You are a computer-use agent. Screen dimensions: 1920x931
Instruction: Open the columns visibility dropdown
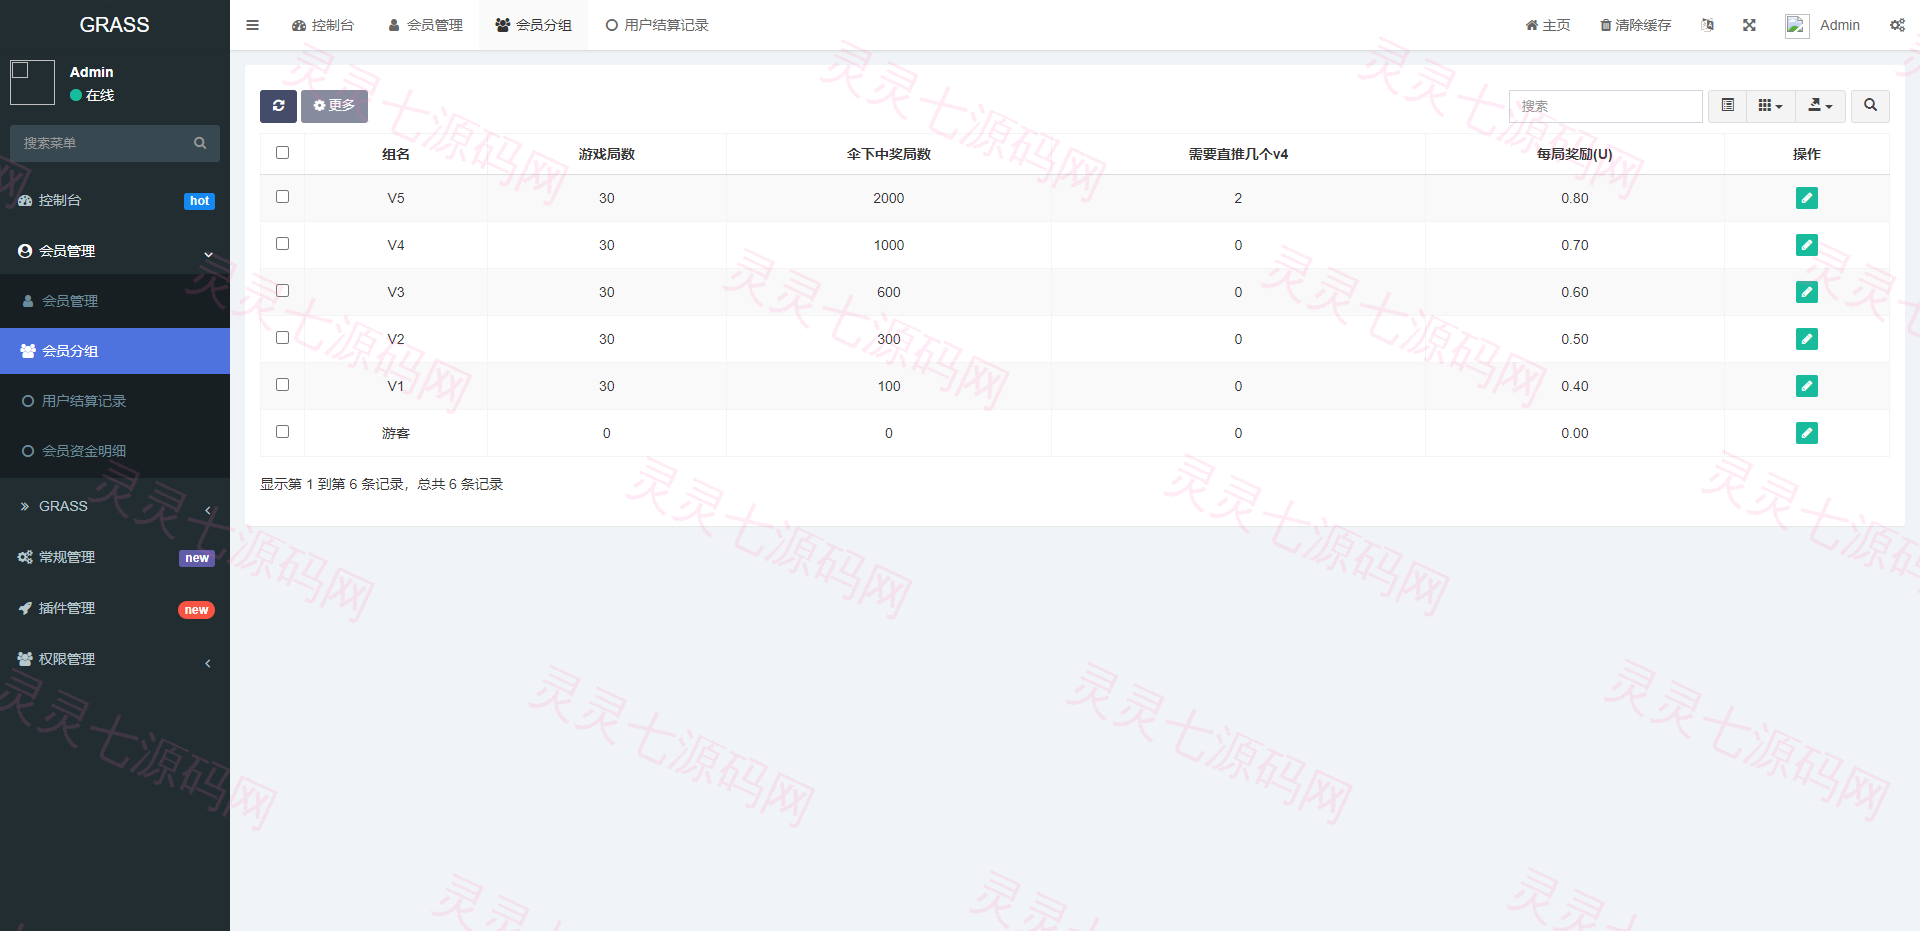tap(1771, 106)
